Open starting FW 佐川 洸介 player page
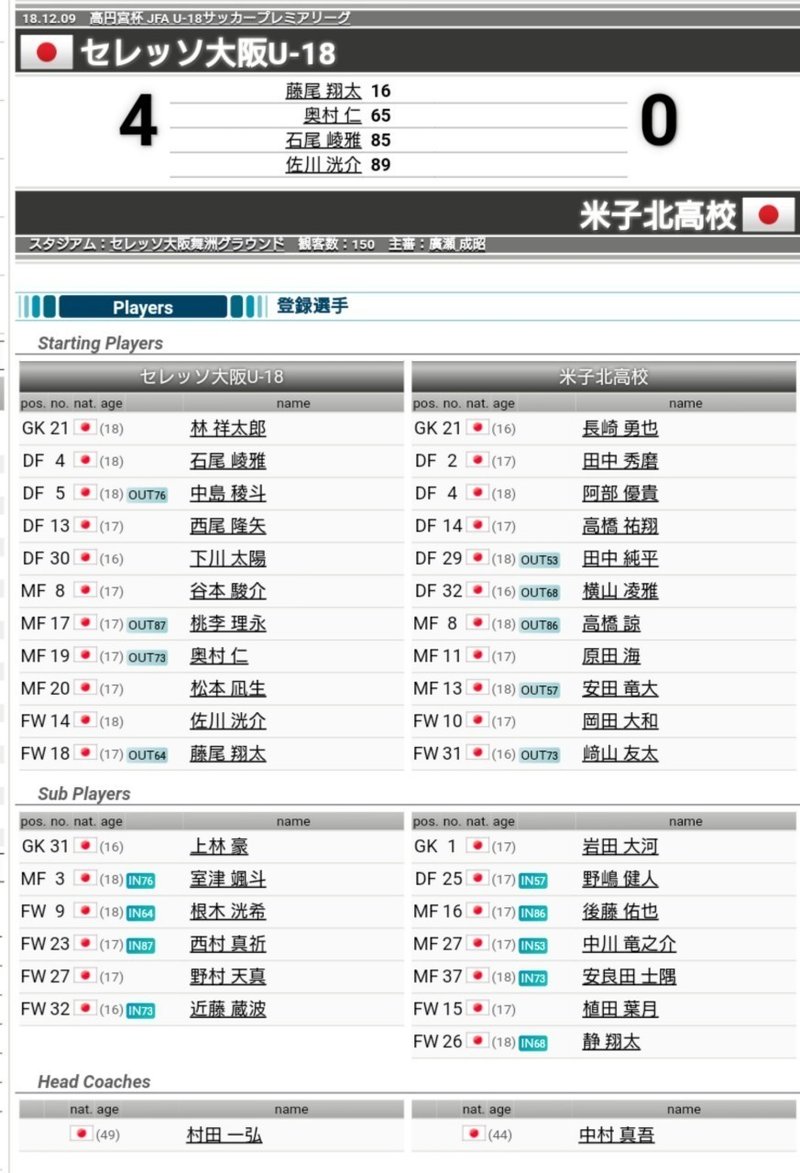 point(228,721)
